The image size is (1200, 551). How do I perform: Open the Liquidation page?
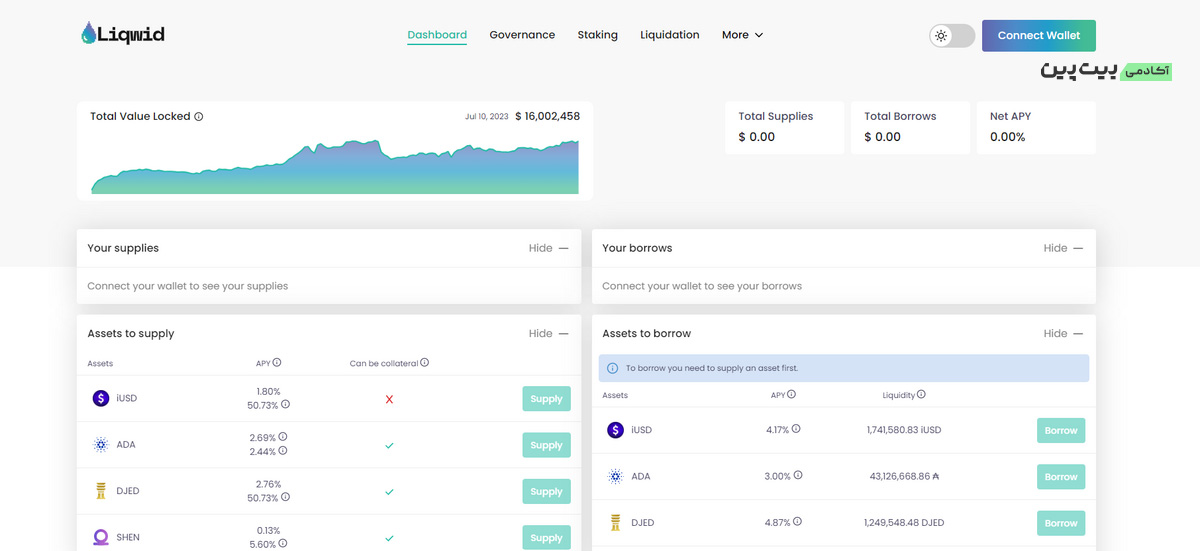(670, 35)
